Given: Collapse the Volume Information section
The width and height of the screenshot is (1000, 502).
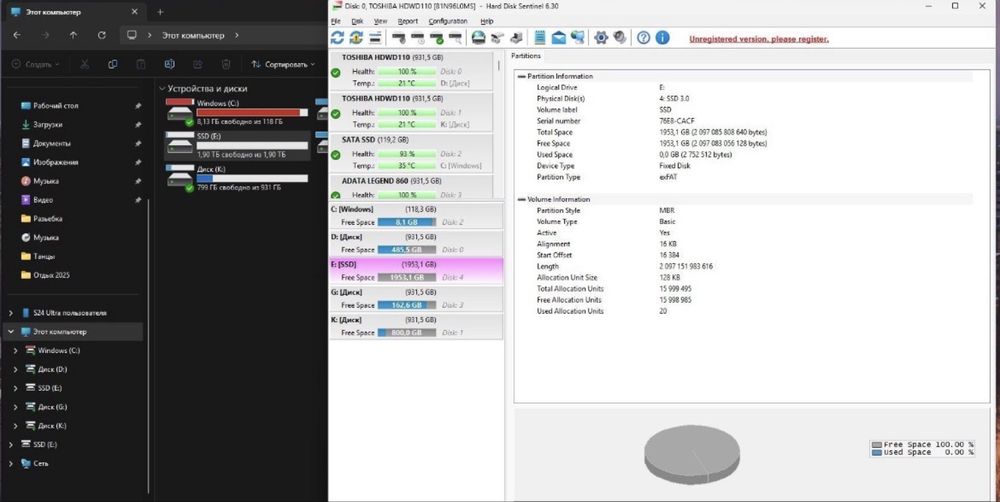Looking at the screenshot, I should (x=522, y=200).
